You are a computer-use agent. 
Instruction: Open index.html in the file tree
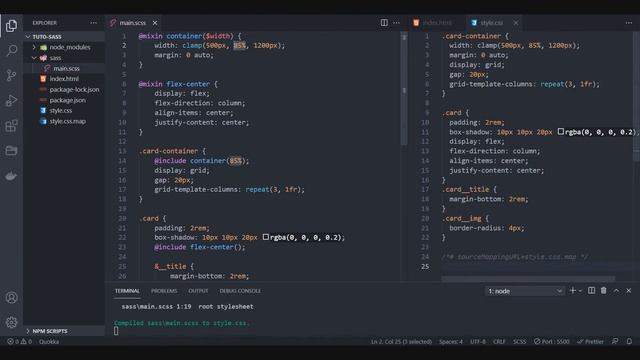click(x=64, y=79)
